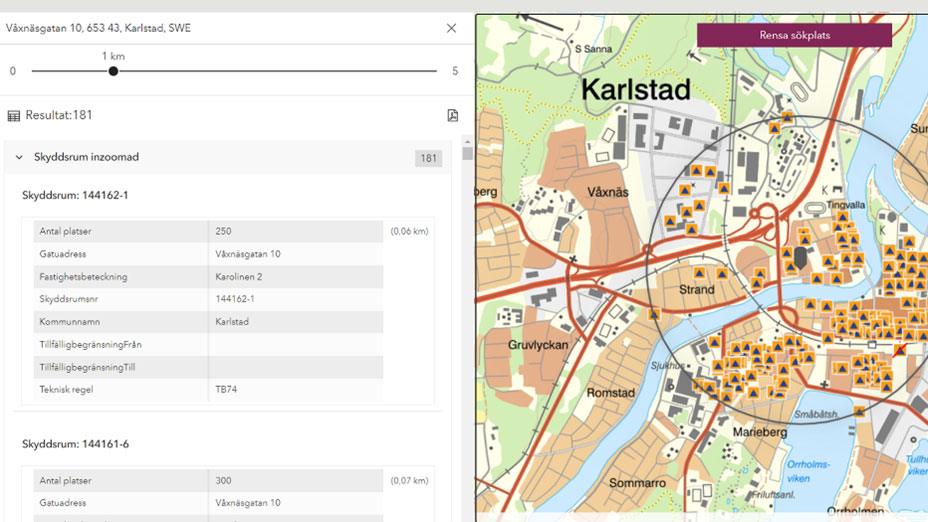
Task: Open result Skyddsrum: 144162-1
Action: tap(75, 195)
